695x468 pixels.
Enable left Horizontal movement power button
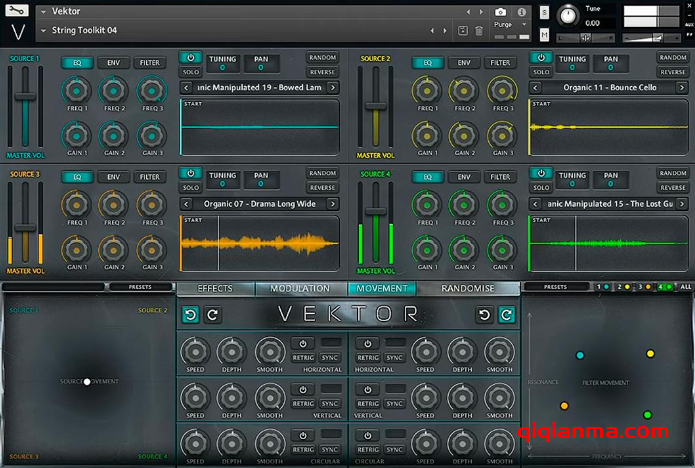[305, 343]
